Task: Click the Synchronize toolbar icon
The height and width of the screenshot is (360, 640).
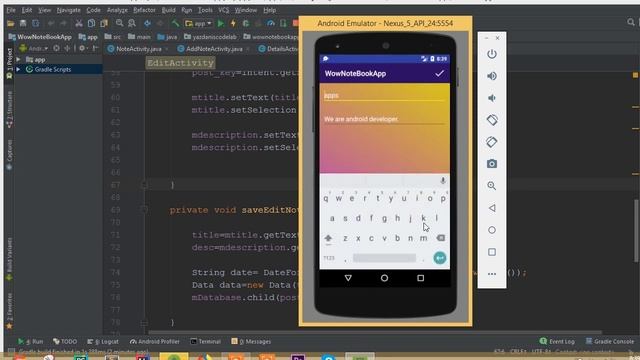Action: click(x=36, y=24)
